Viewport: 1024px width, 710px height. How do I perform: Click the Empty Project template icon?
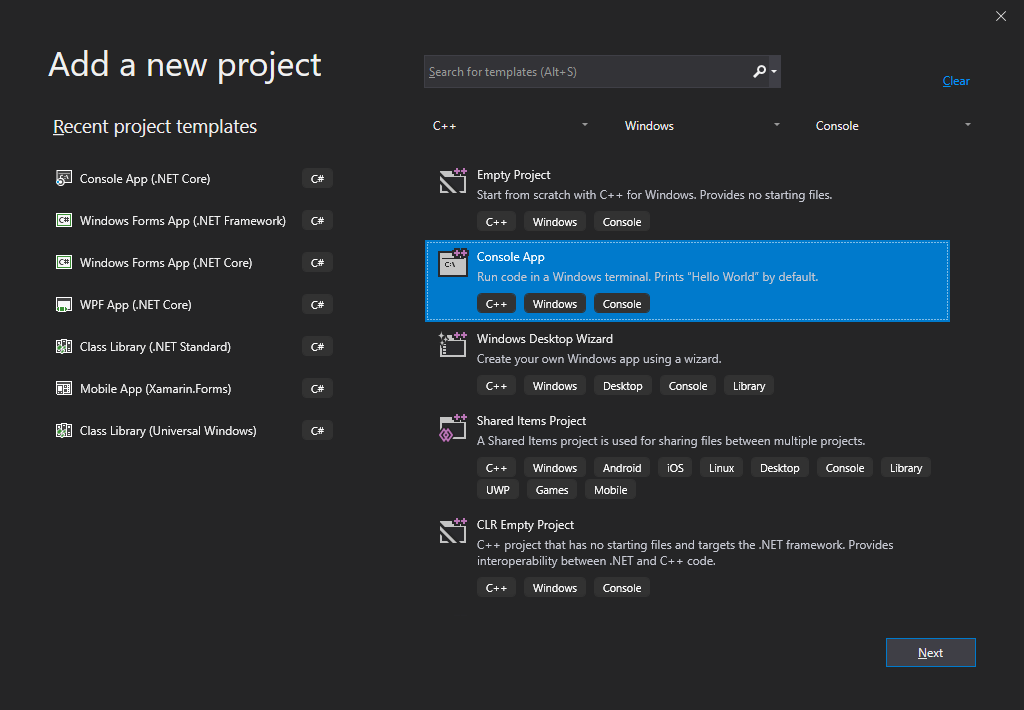(x=453, y=181)
